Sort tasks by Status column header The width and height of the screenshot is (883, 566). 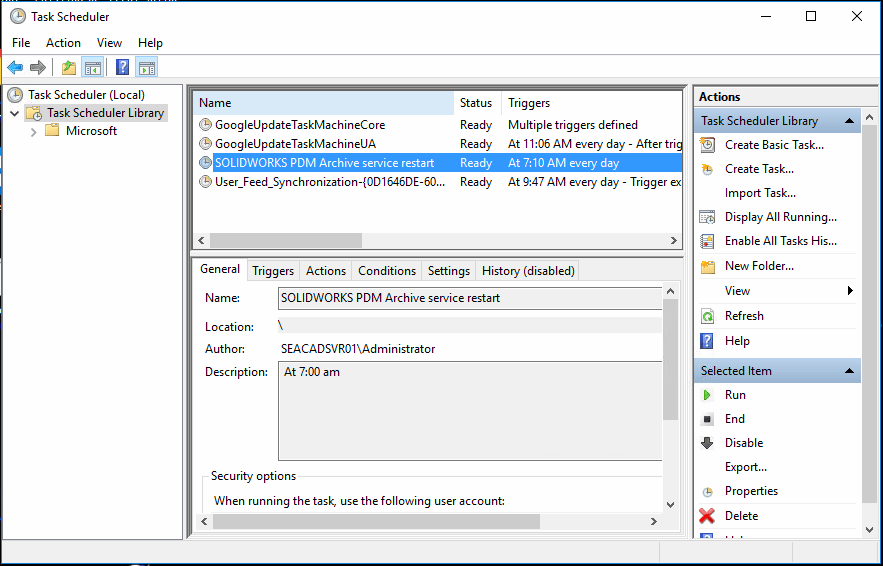coord(477,103)
